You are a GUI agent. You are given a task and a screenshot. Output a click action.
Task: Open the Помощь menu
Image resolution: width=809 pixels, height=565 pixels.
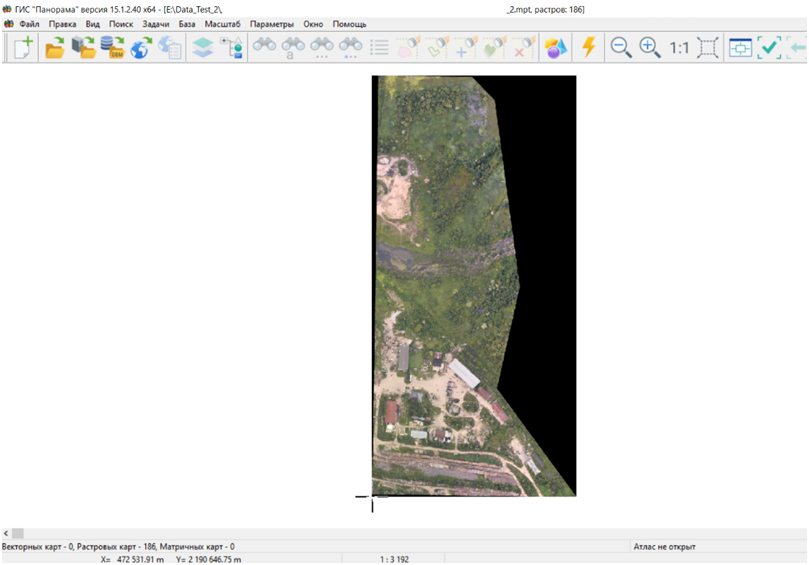point(349,24)
